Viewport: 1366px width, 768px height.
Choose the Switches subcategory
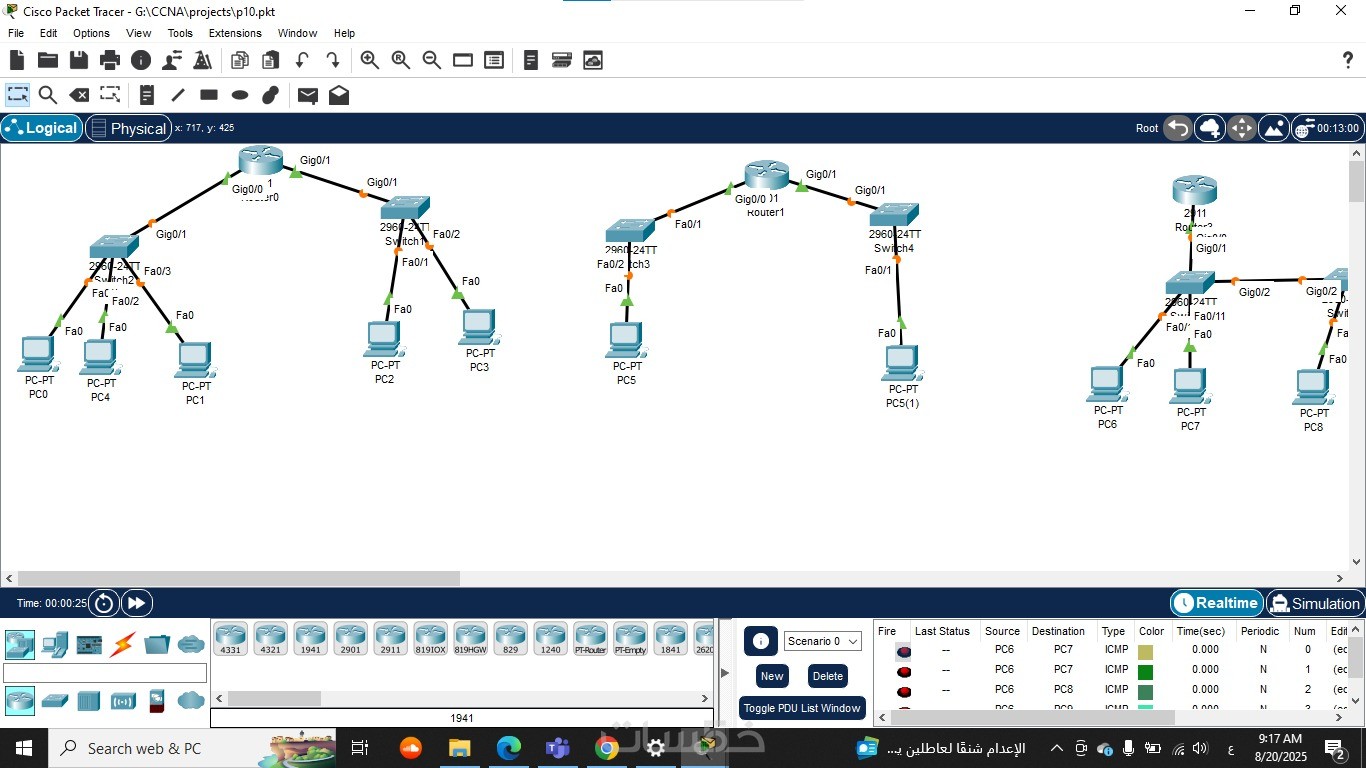click(55, 700)
